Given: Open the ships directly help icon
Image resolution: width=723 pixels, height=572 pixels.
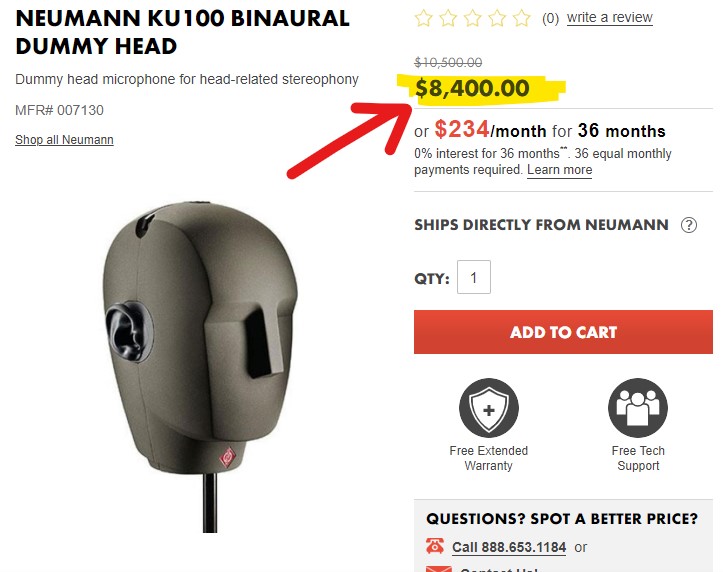Looking at the screenshot, I should click(x=689, y=225).
